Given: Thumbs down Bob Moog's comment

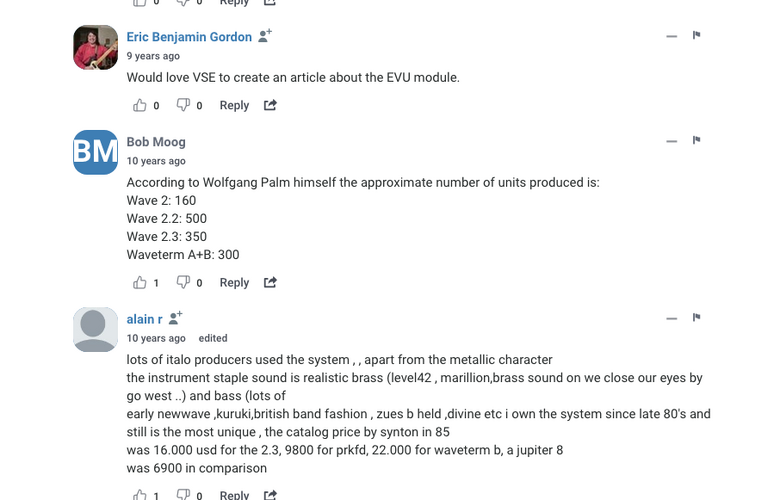Looking at the screenshot, I should (x=183, y=282).
